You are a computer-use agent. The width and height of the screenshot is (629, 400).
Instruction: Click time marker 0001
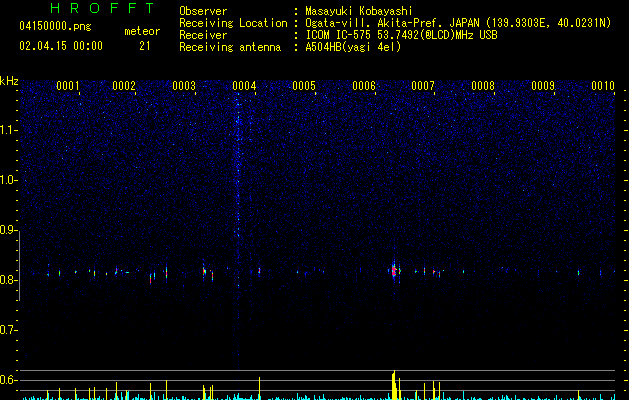(68, 86)
